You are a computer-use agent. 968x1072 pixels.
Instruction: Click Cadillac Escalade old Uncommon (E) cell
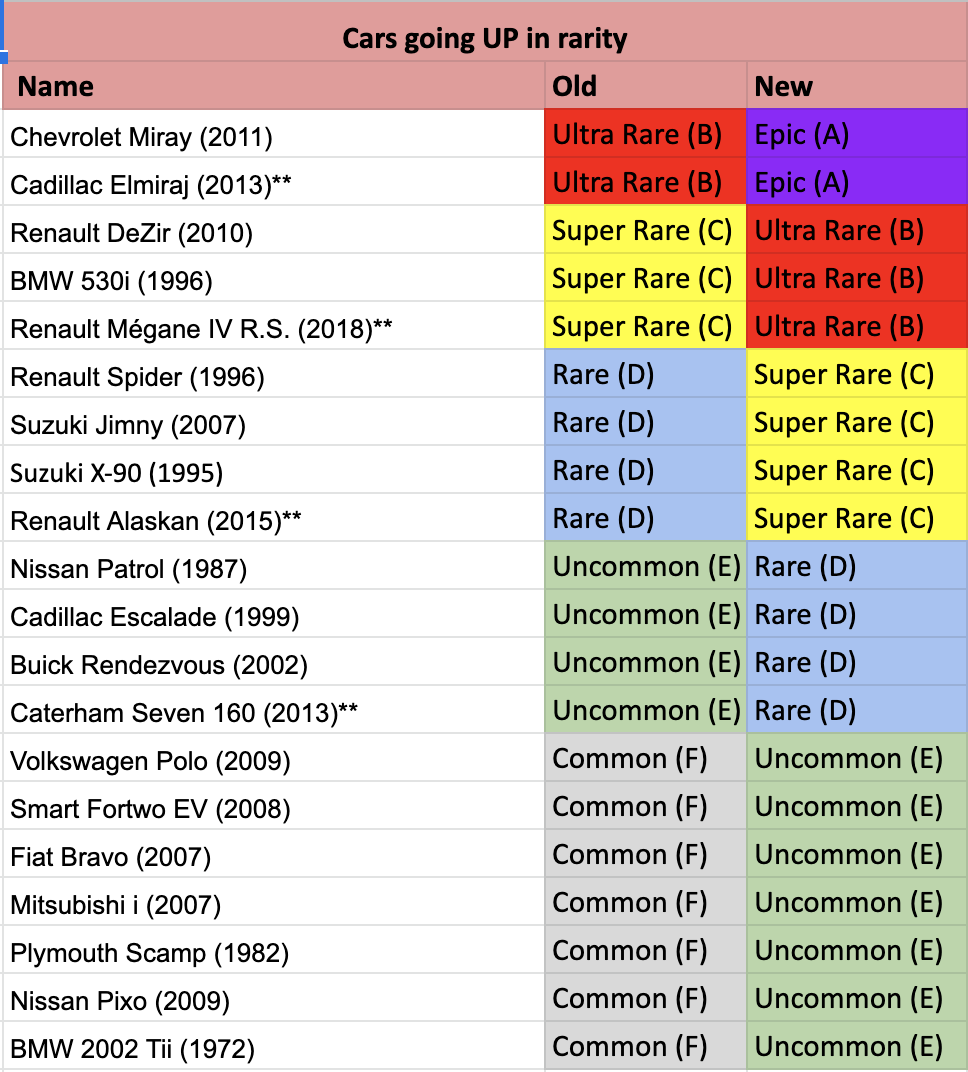pyautogui.click(x=645, y=613)
